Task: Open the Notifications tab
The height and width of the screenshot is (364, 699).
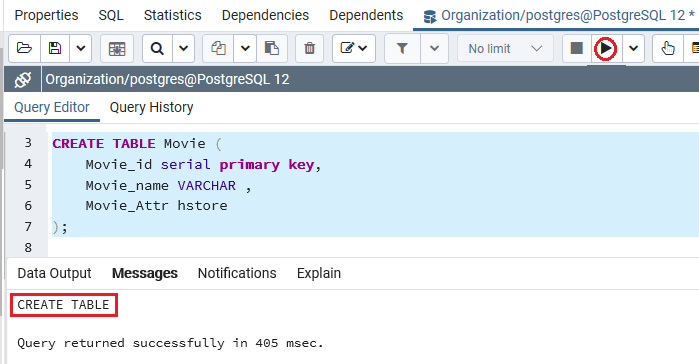Action: (x=237, y=273)
